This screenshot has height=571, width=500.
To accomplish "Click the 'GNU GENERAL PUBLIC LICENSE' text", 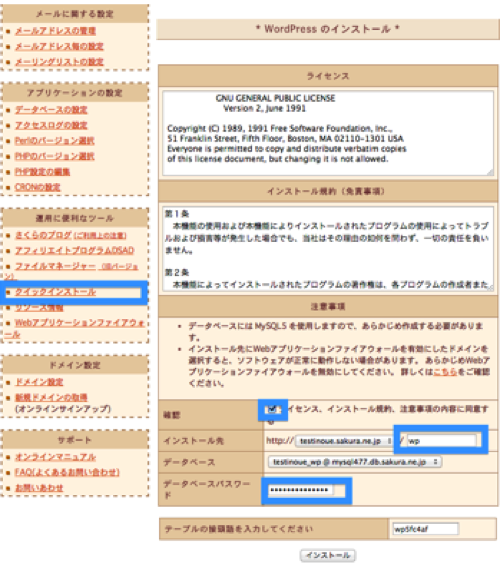I will [x=275, y=98].
